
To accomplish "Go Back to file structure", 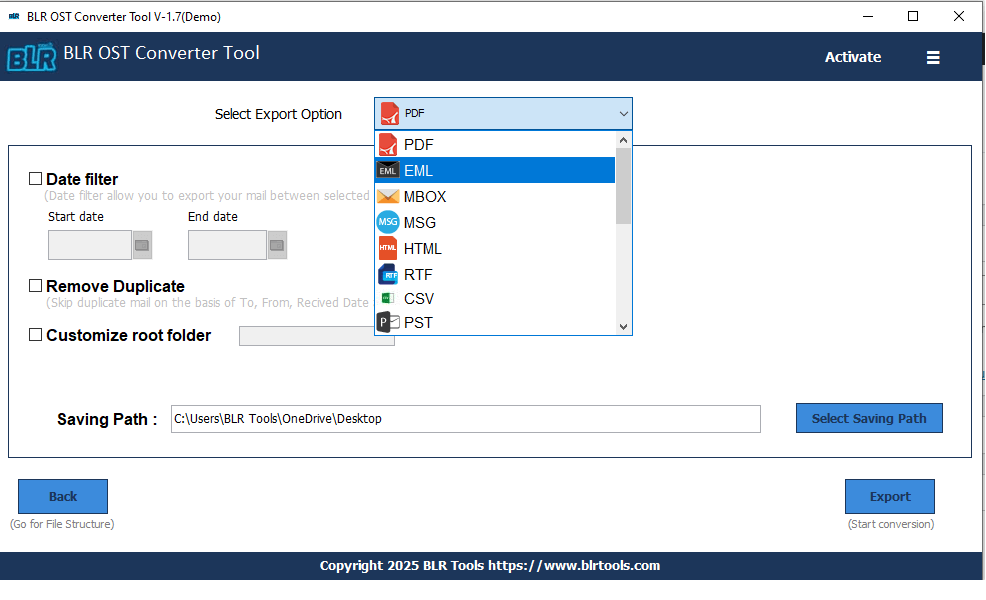I will 63,496.
